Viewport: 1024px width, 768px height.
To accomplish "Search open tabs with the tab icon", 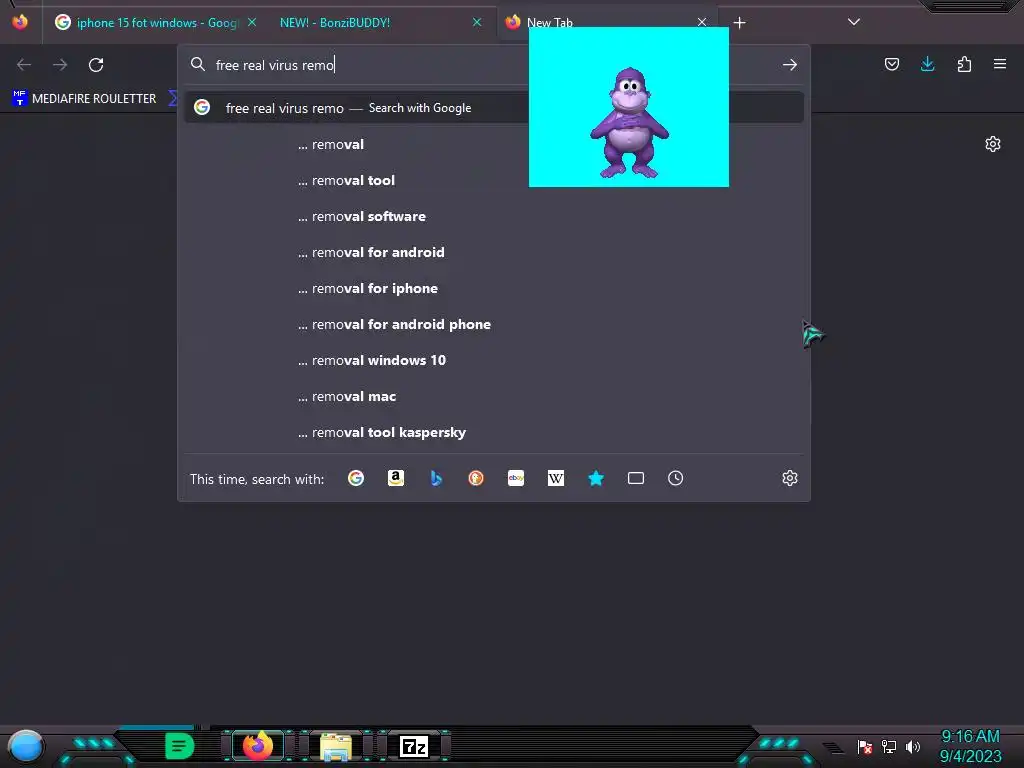I will (x=636, y=478).
